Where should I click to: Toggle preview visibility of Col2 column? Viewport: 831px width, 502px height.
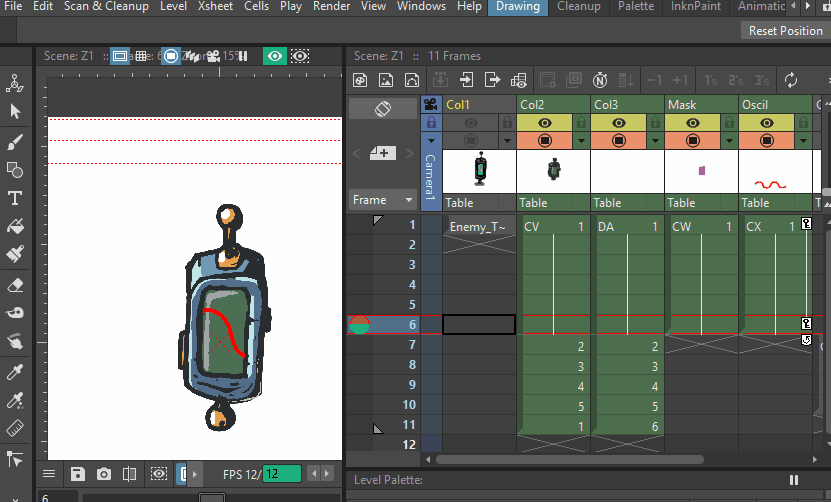pyautogui.click(x=545, y=122)
